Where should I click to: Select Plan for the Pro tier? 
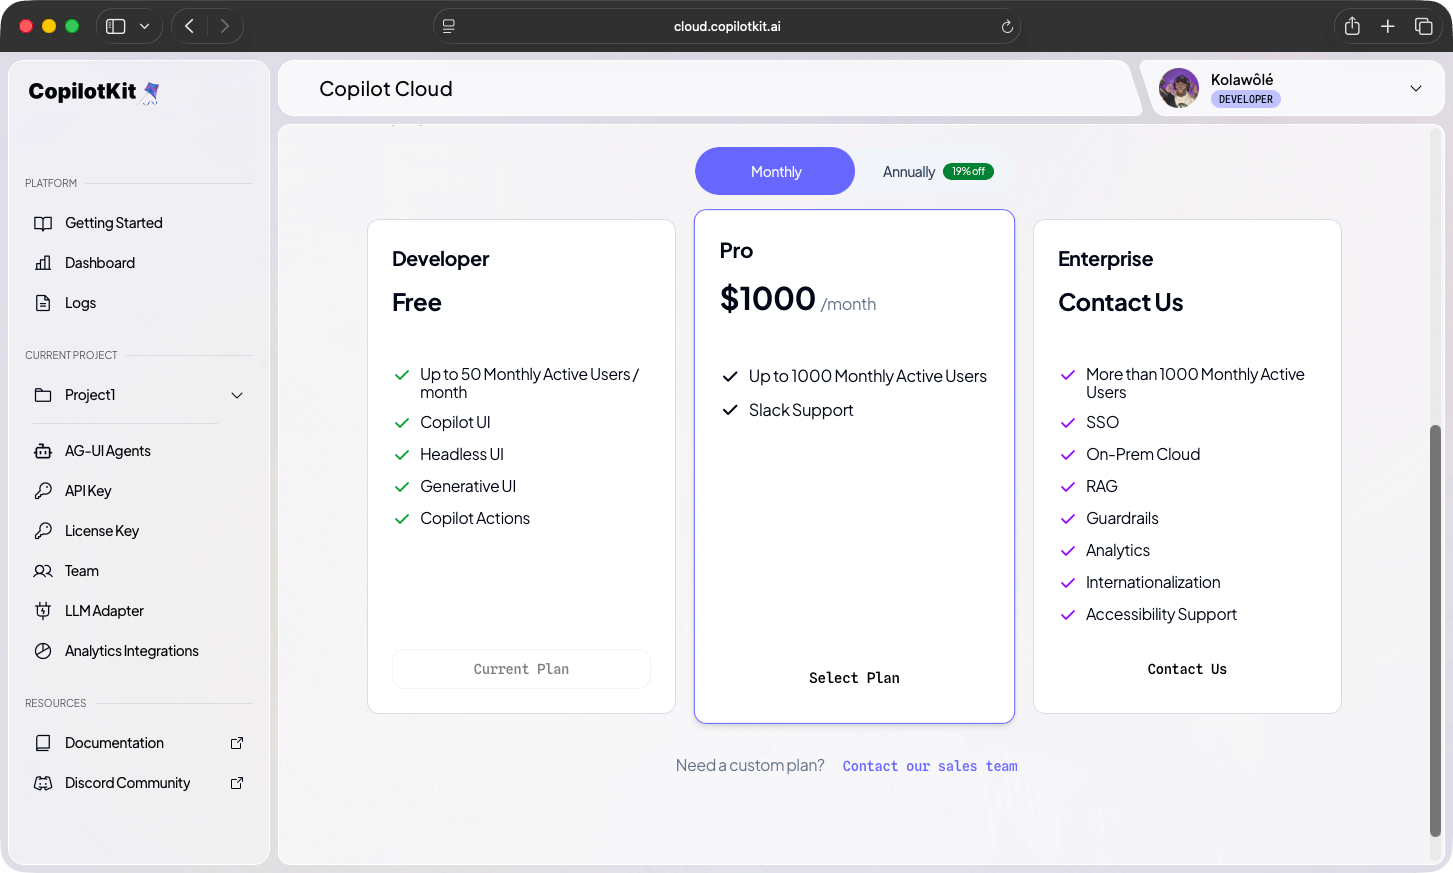[854, 677]
